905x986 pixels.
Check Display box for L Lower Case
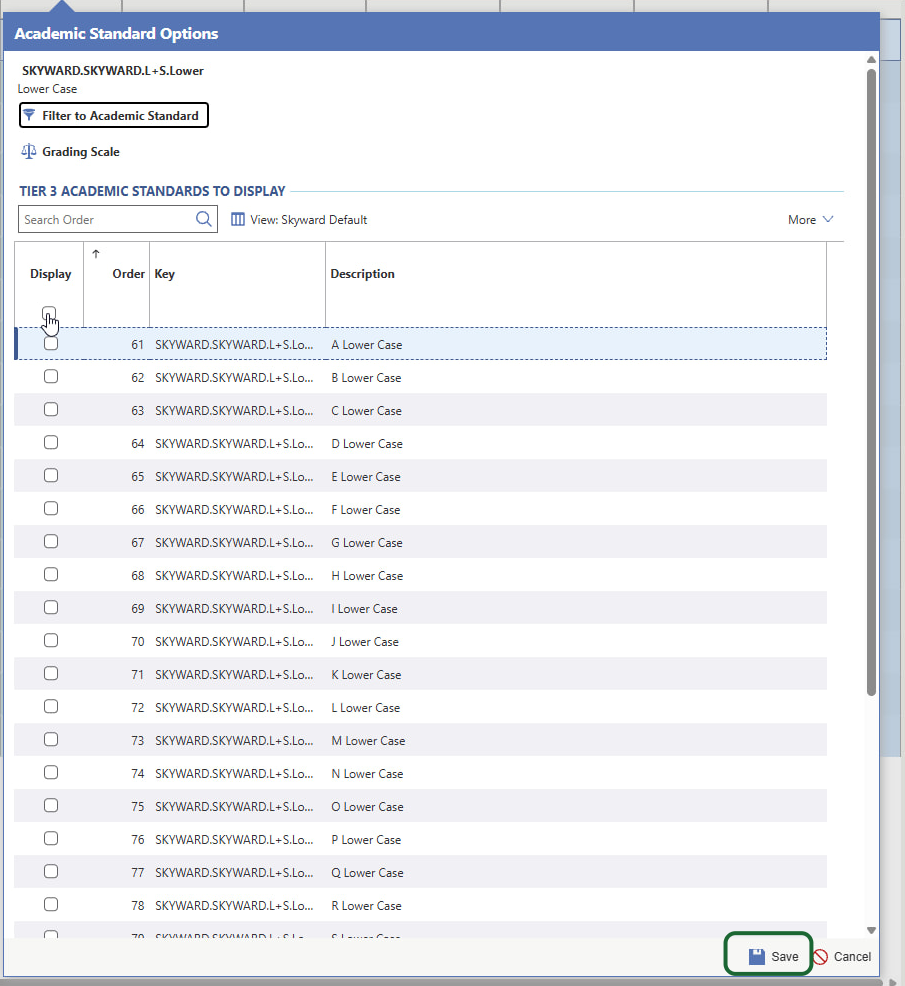tap(51, 706)
